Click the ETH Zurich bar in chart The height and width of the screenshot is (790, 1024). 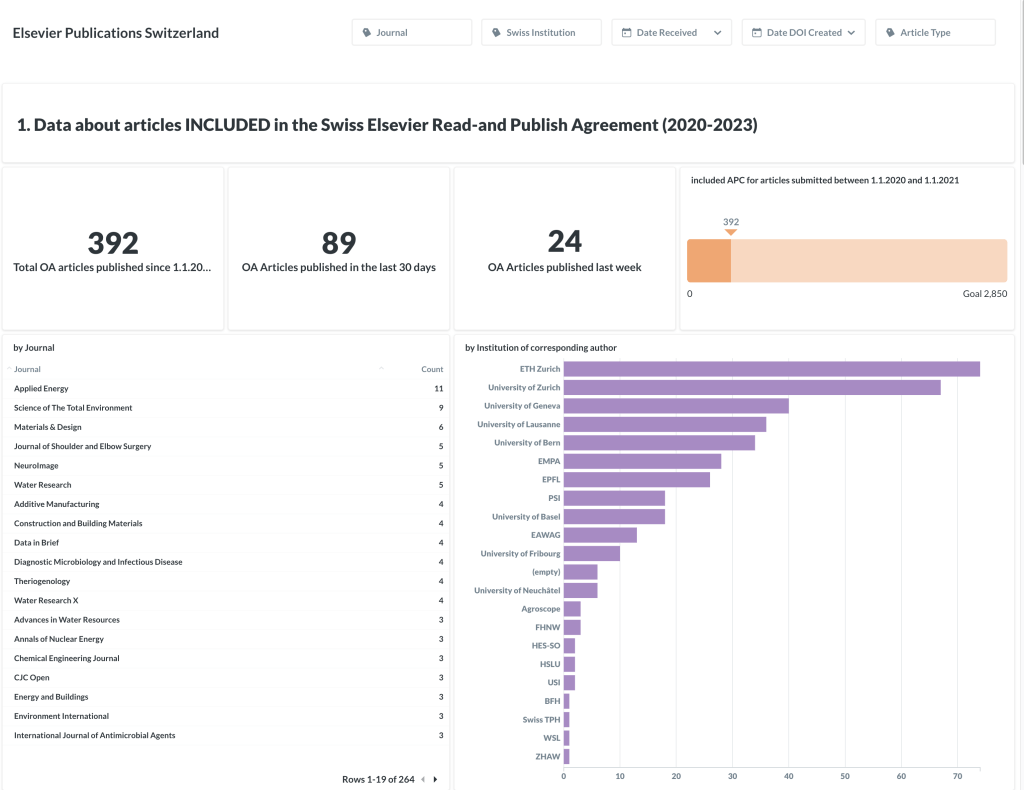click(771, 369)
